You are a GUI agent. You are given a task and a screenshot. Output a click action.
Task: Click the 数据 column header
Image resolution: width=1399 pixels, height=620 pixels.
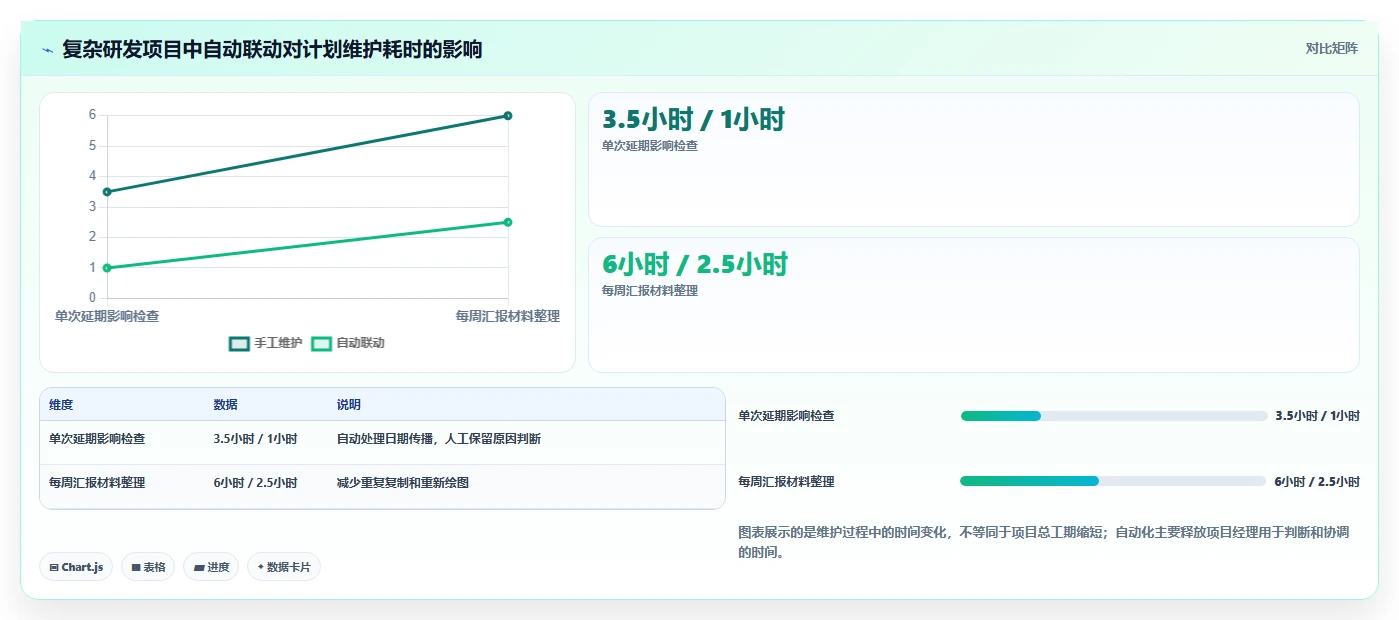pos(225,405)
